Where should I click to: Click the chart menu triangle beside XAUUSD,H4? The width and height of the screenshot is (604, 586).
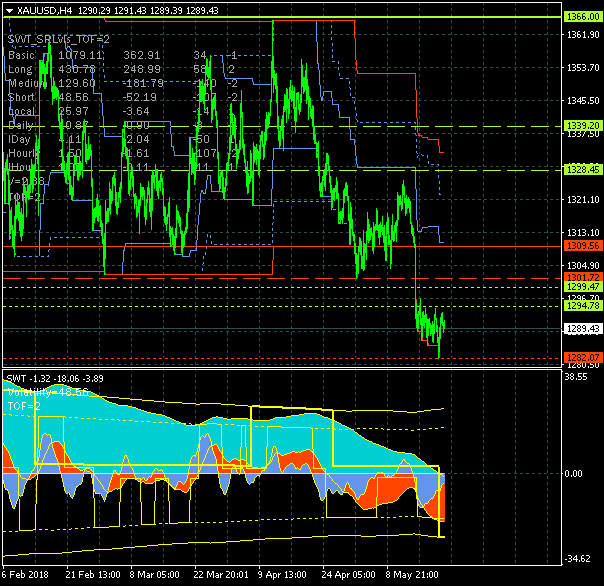10,11
